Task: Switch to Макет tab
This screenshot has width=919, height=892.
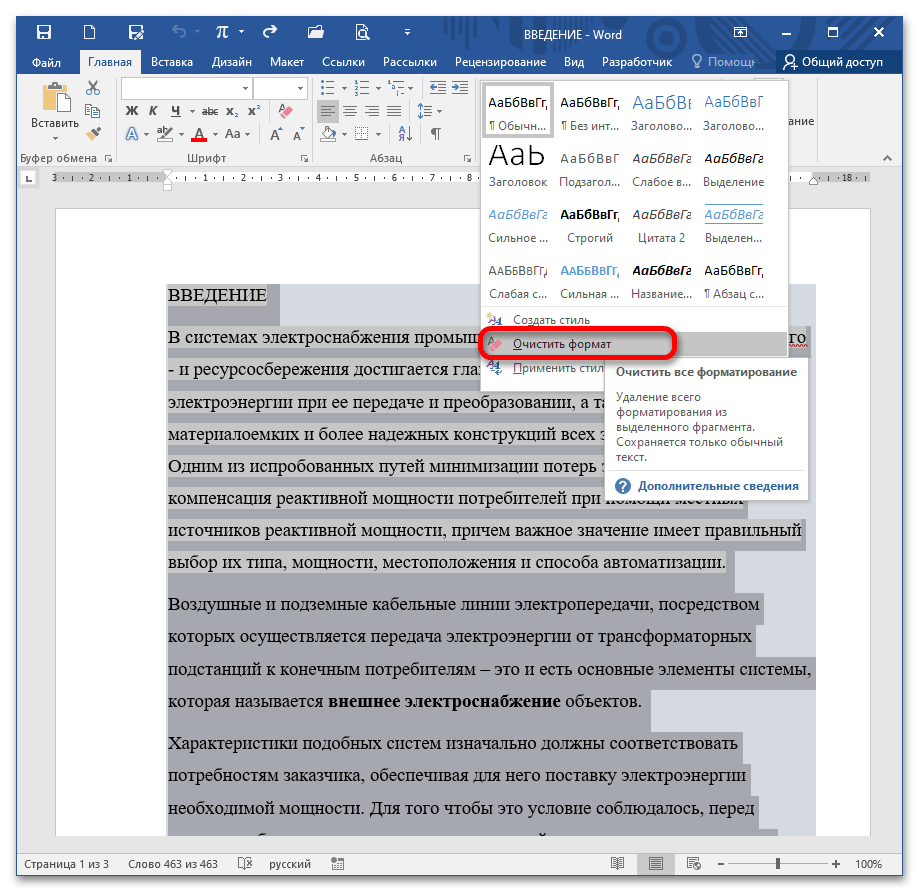Action: (x=287, y=62)
